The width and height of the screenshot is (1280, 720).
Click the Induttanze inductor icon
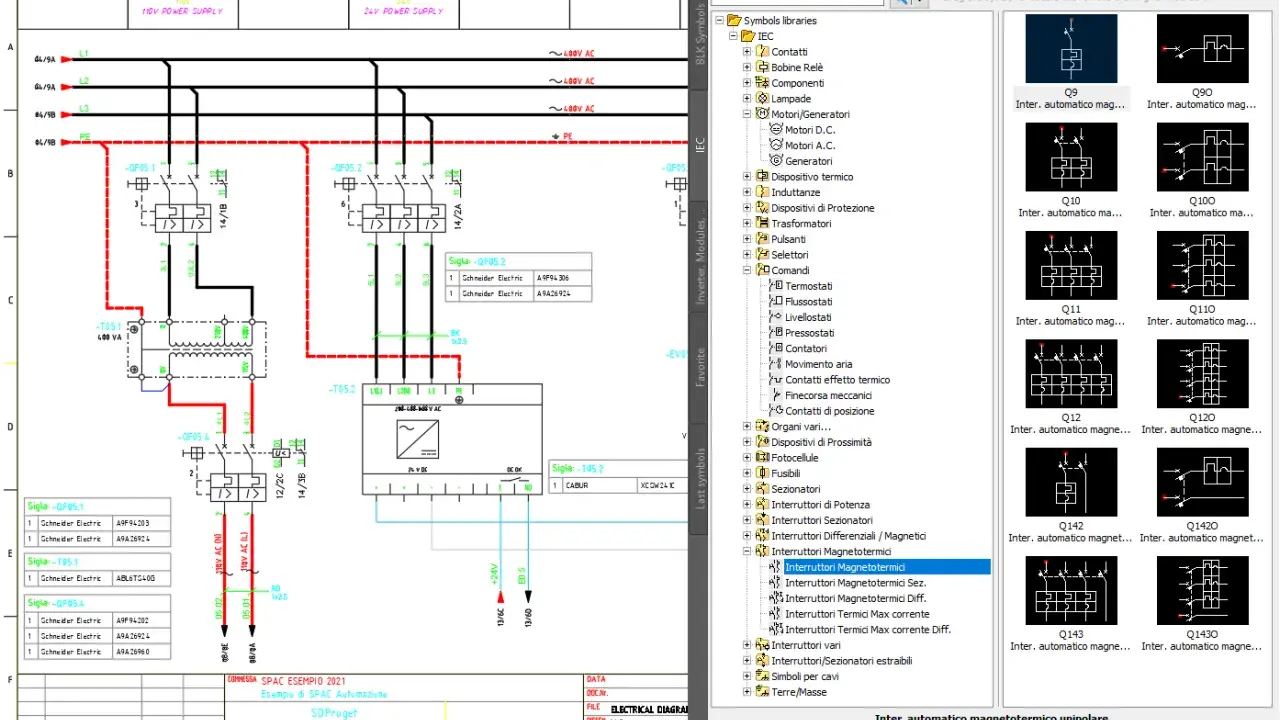click(763, 192)
